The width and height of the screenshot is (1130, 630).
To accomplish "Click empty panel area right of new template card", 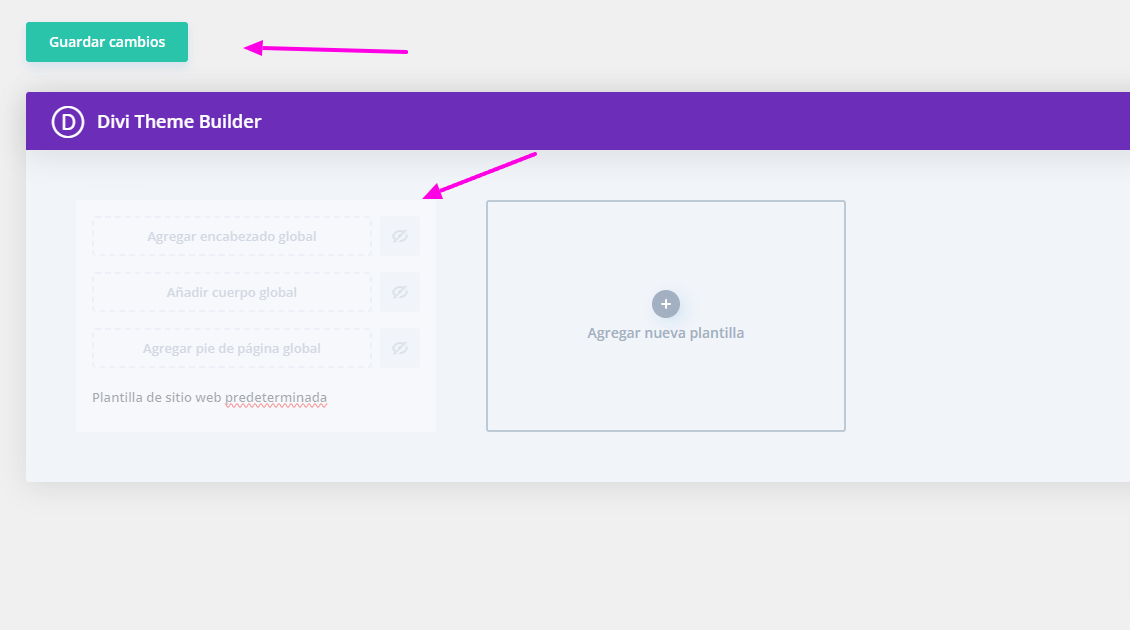I will pos(987,317).
